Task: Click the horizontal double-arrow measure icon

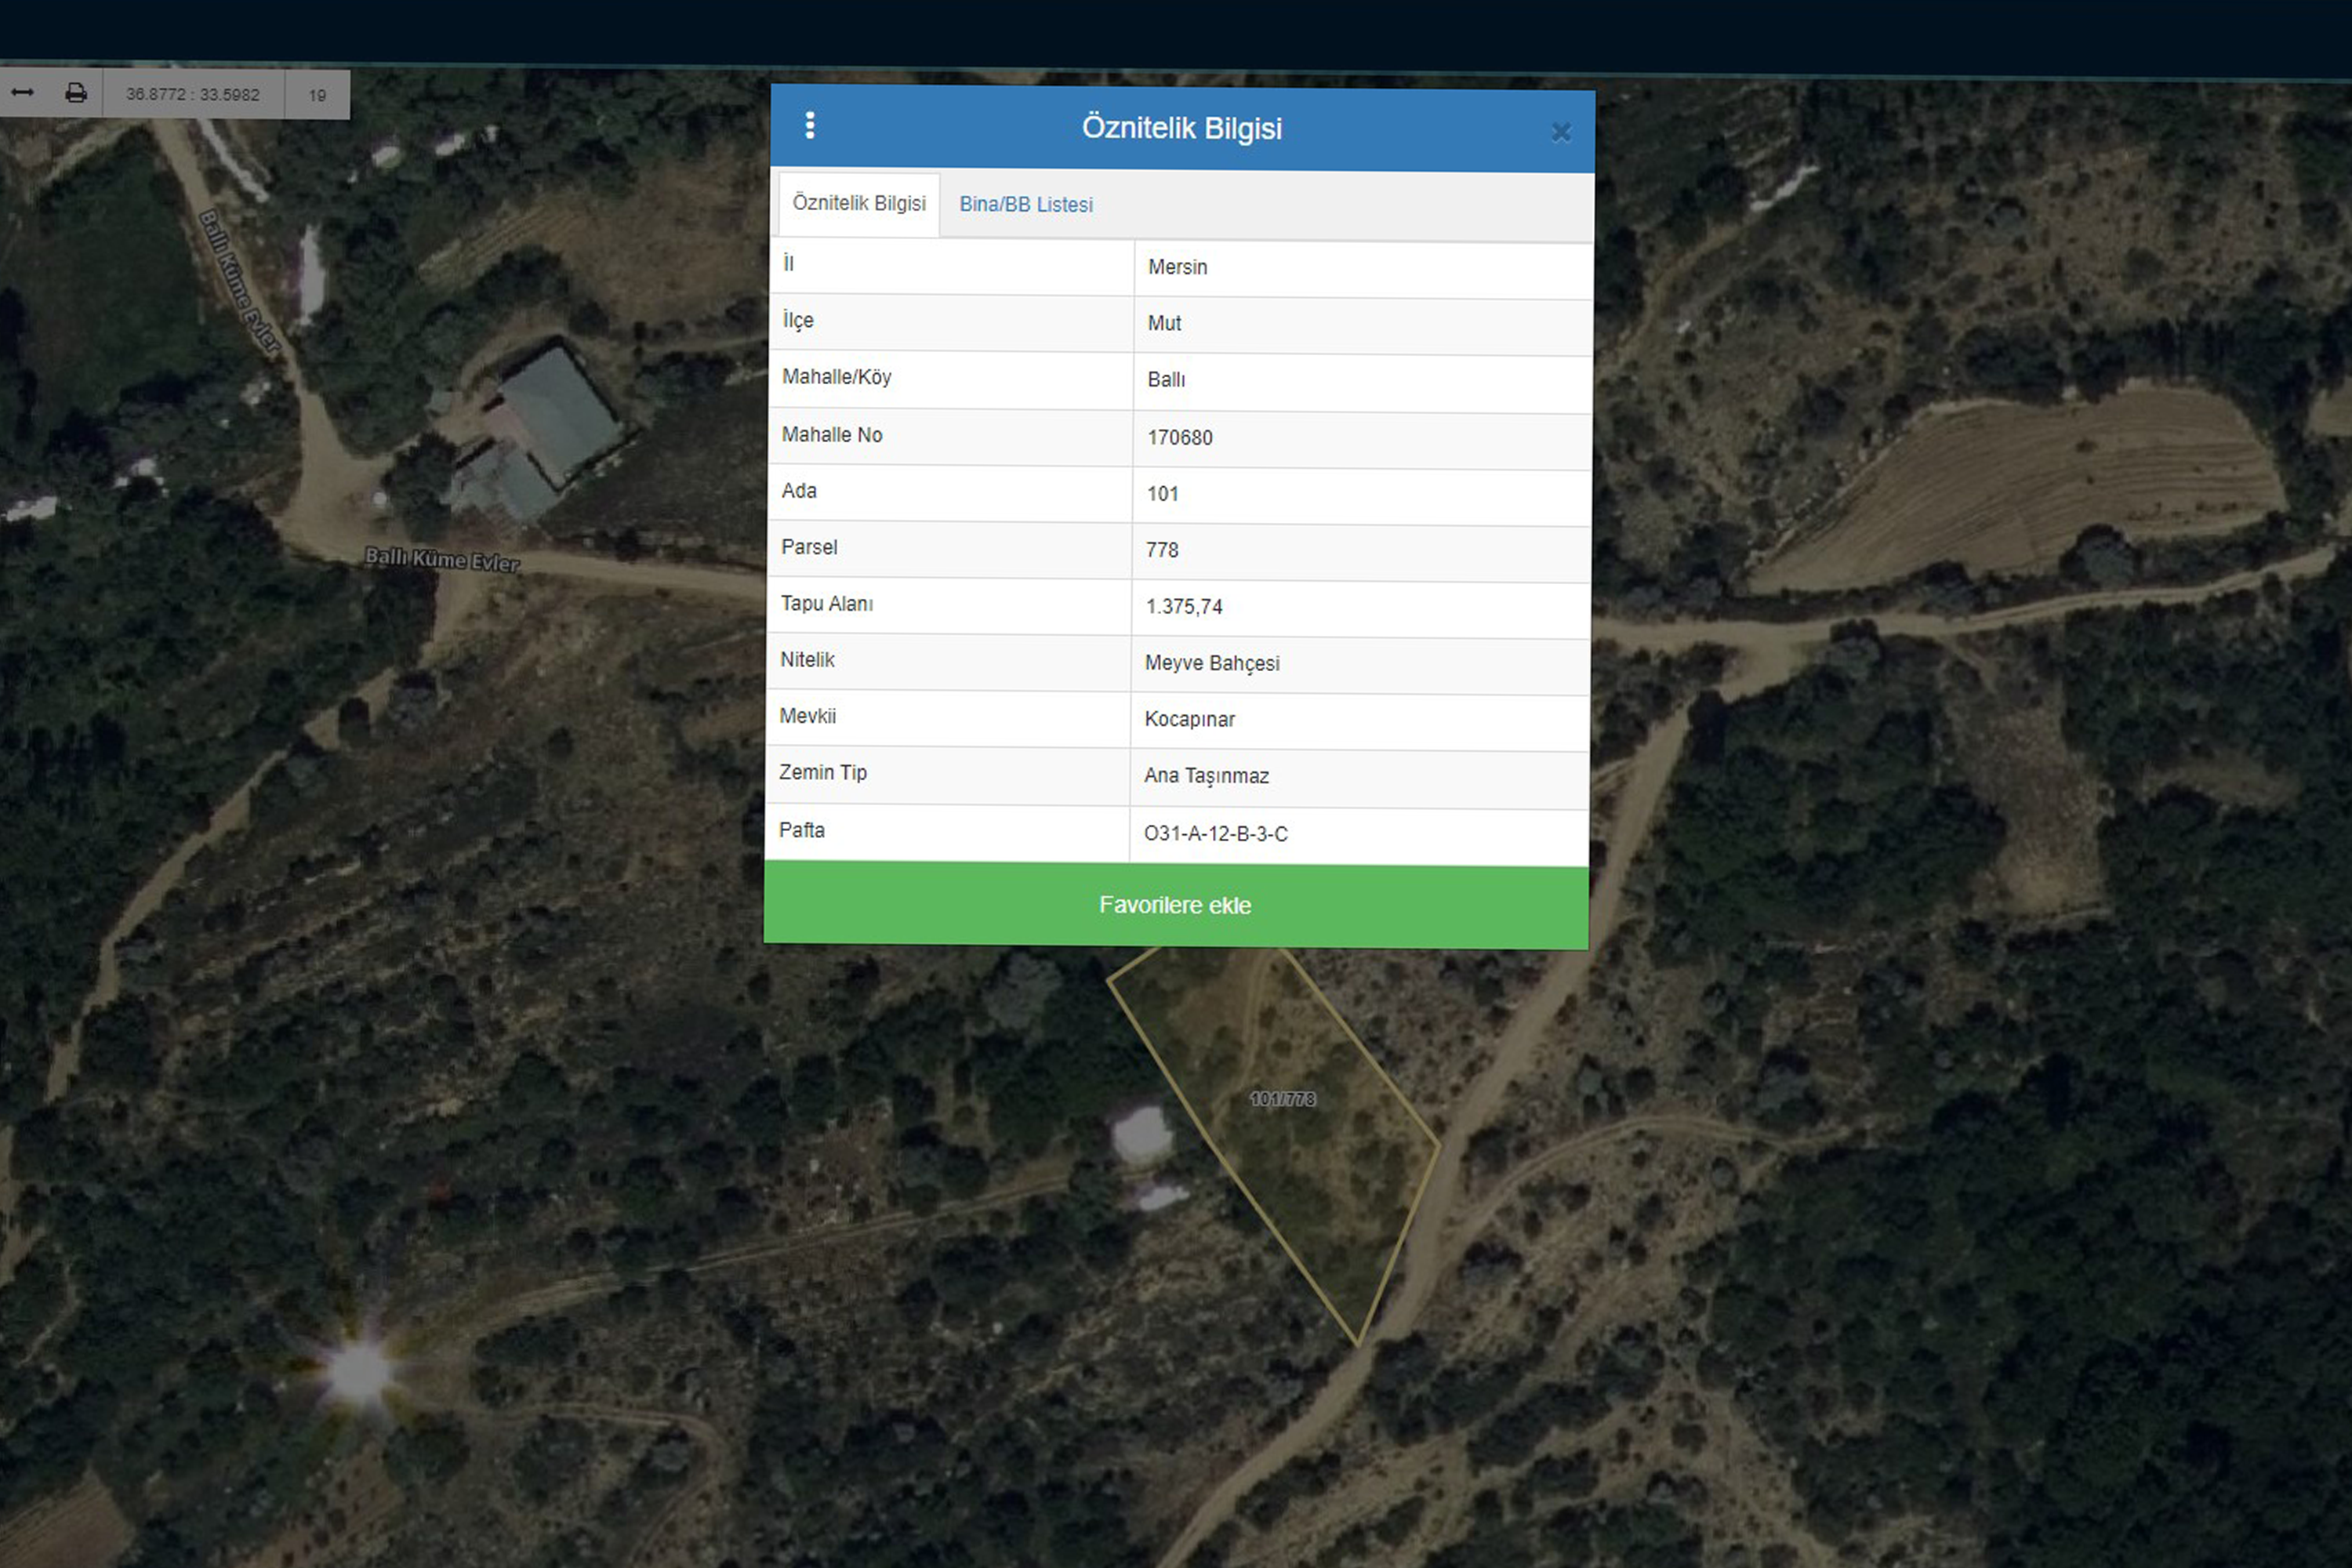Action: coord(22,93)
